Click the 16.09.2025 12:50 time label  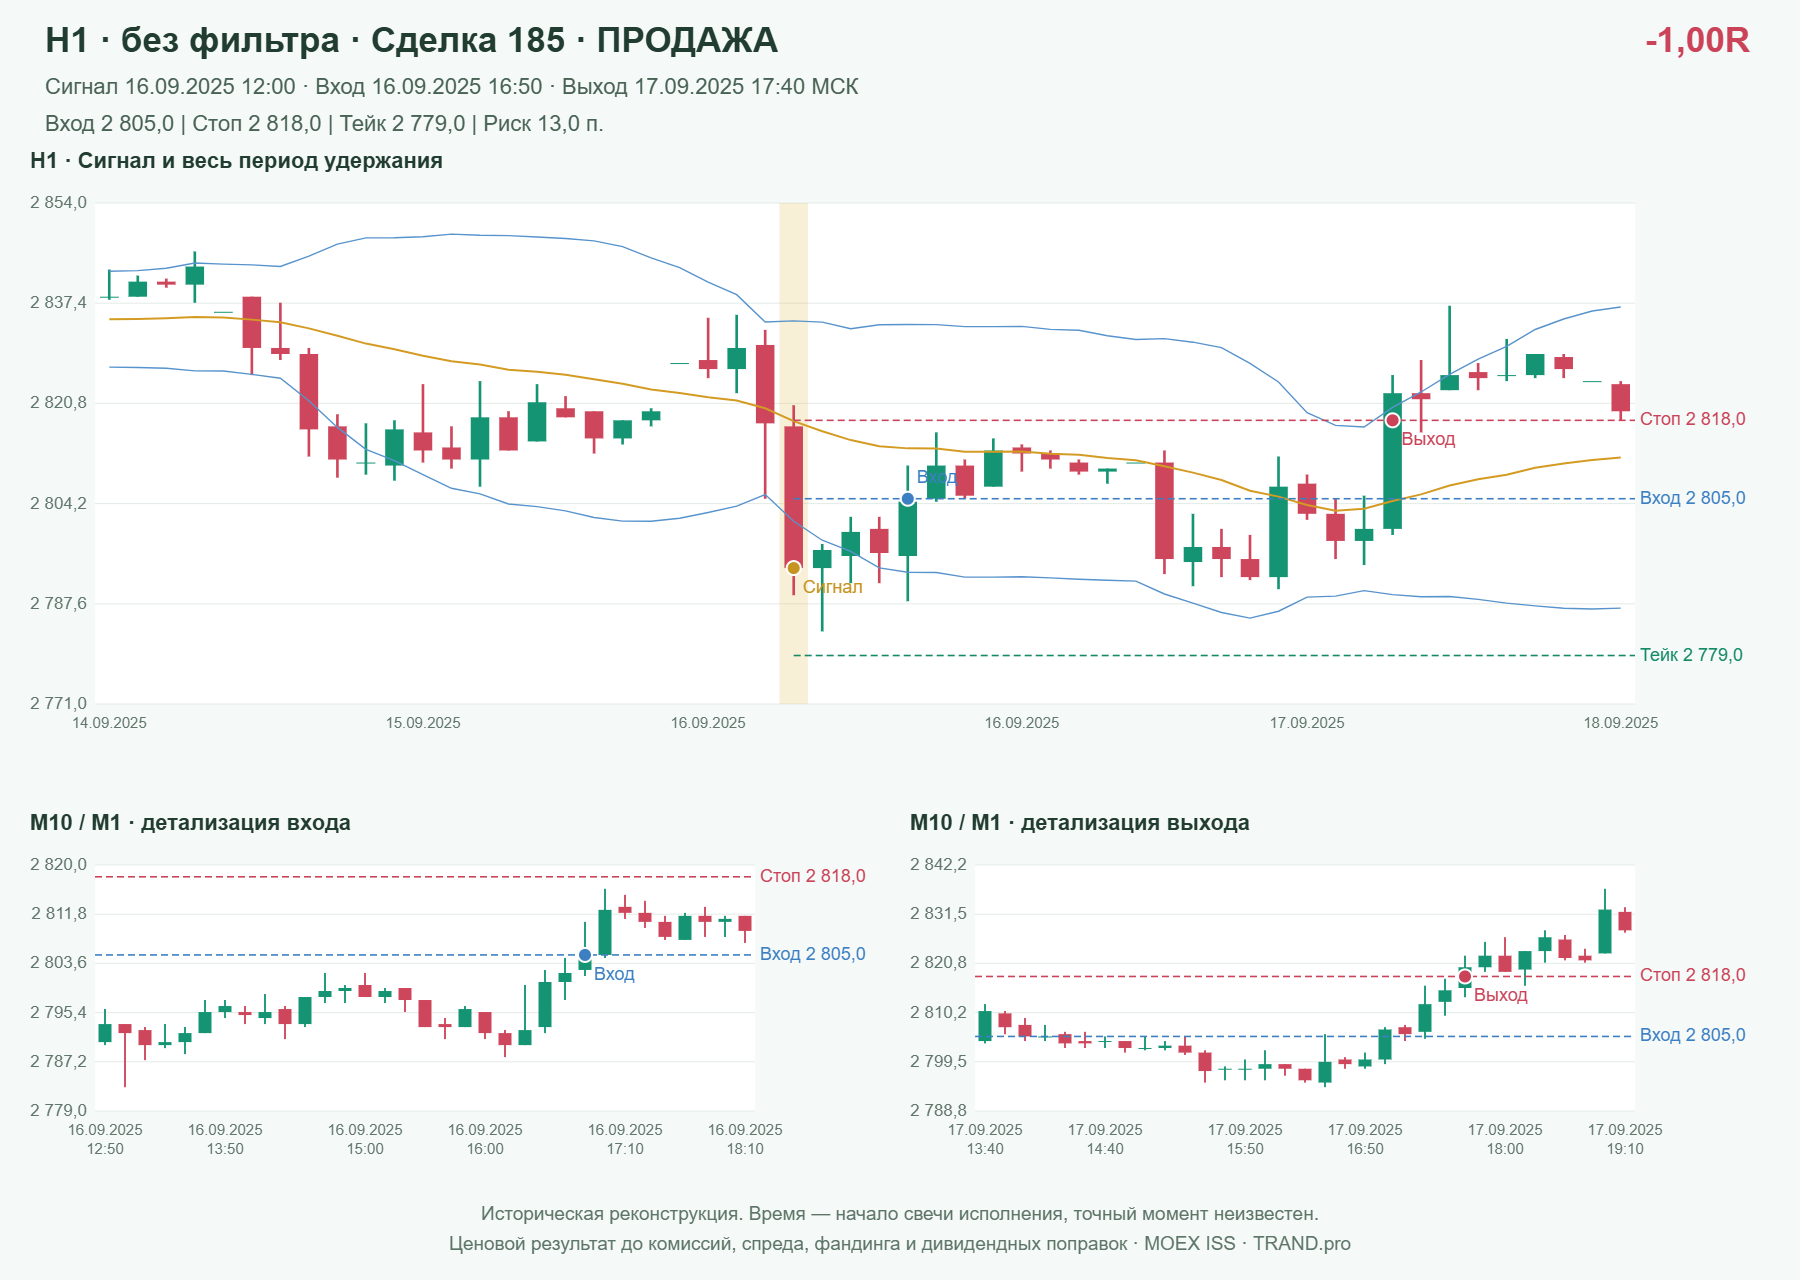105,1139
